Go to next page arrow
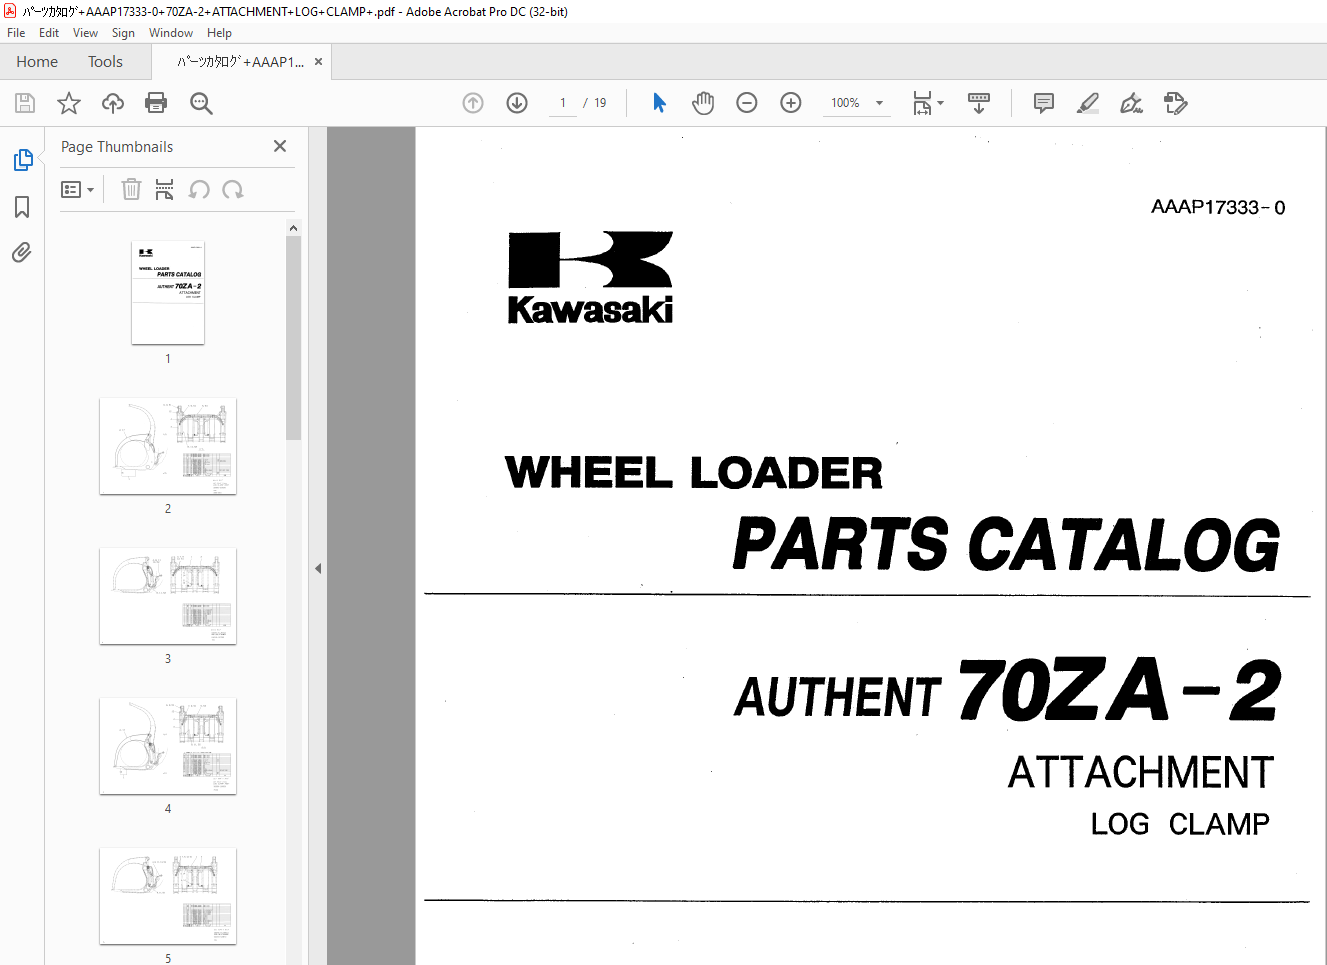Screen dimensions: 1327x965 (x=517, y=103)
